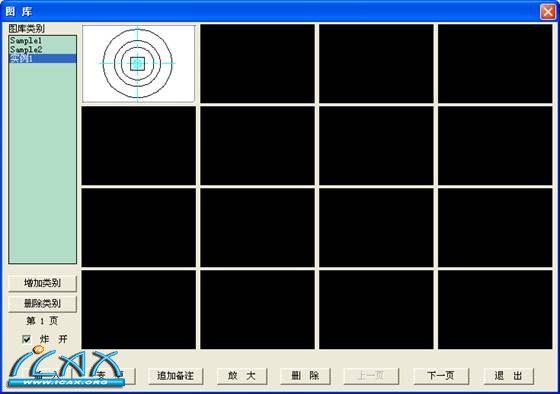Image resolution: width=560 pixels, height=394 pixels.
Task: Click the 删除 button
Action: 305,376
